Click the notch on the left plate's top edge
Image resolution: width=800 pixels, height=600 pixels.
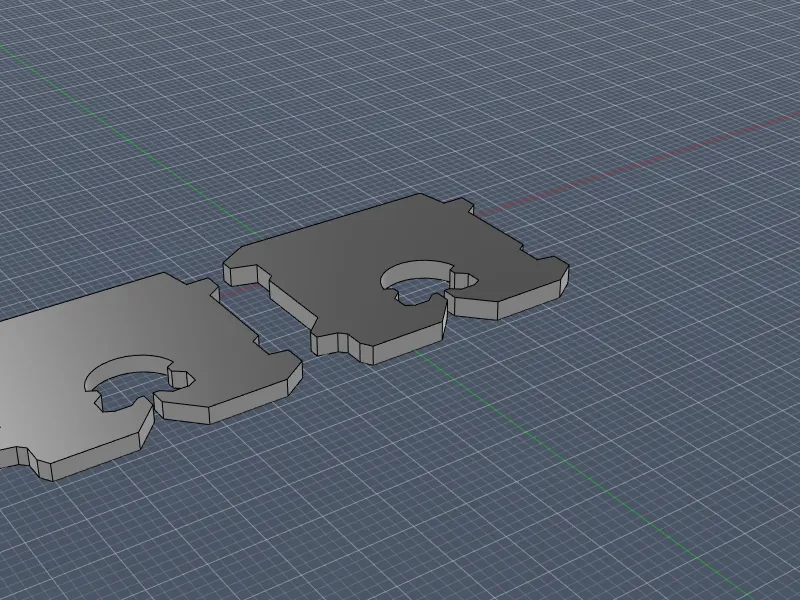(208, 289)
